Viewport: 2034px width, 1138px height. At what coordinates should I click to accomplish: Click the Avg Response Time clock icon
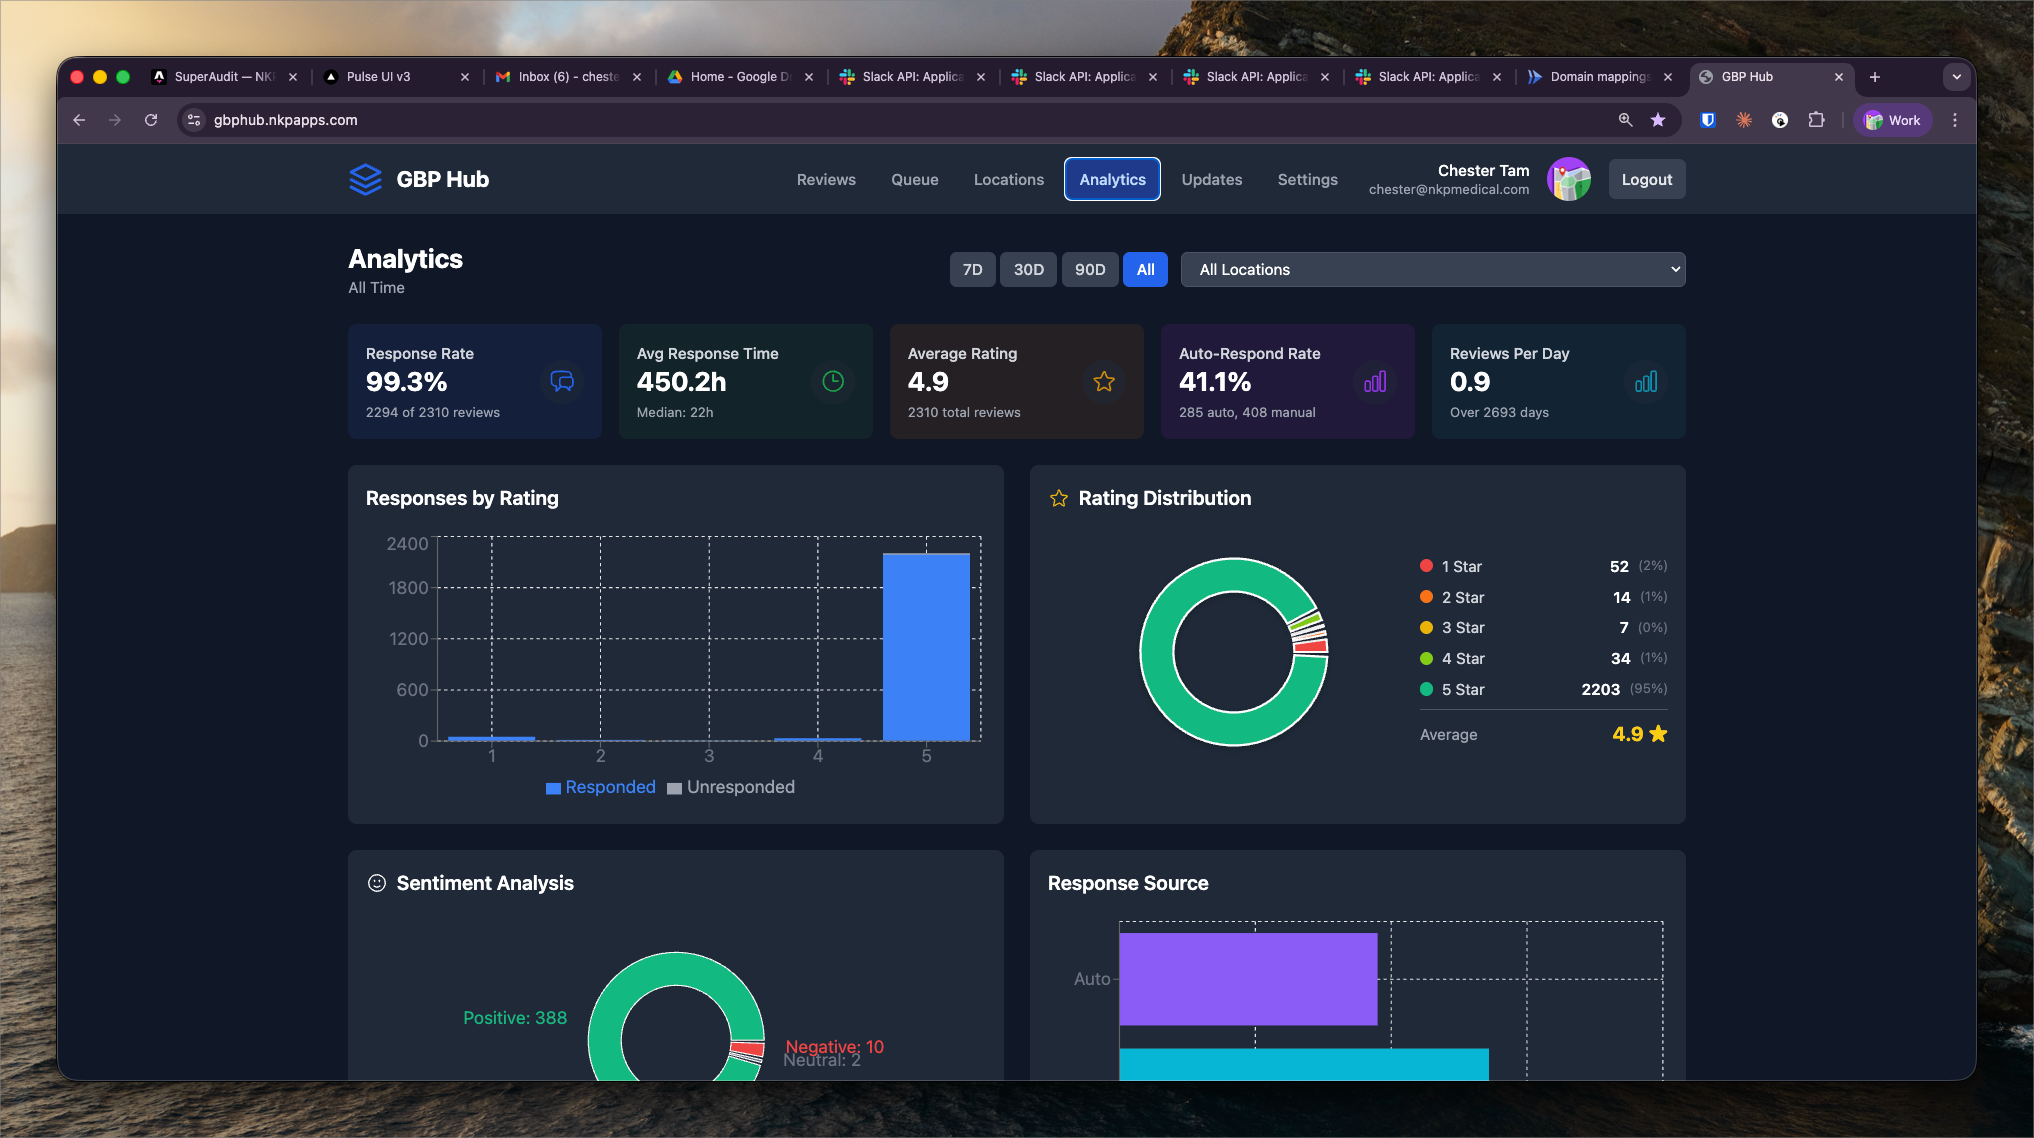point(833,381)
